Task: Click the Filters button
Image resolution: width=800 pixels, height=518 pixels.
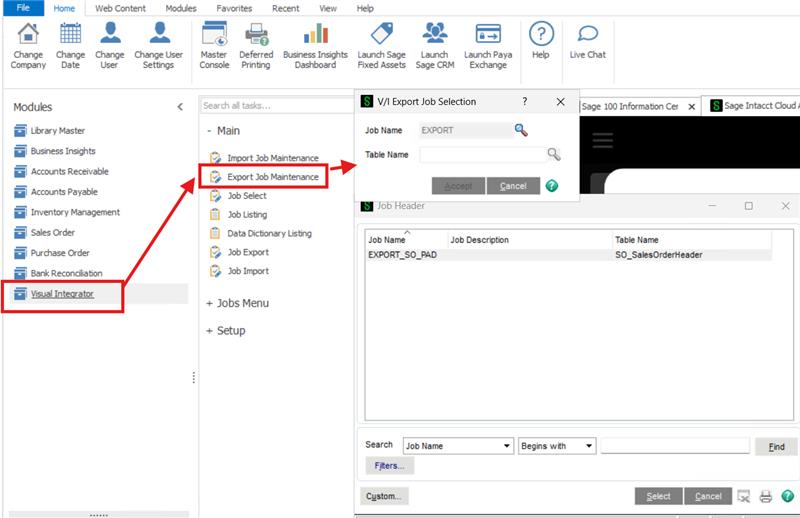Action: tap(390, 466)
